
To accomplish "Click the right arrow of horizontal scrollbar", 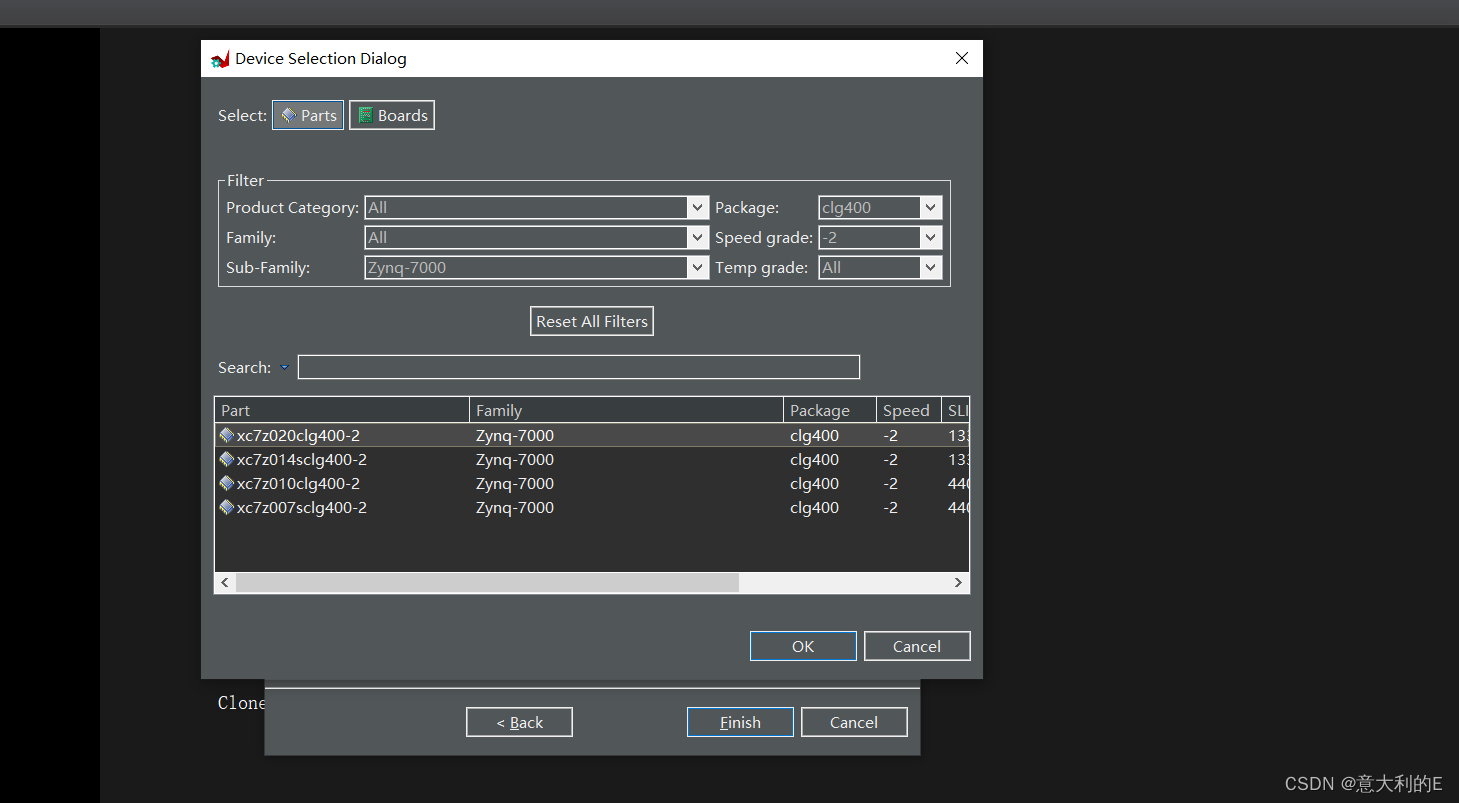I will [x=958, y=582].
